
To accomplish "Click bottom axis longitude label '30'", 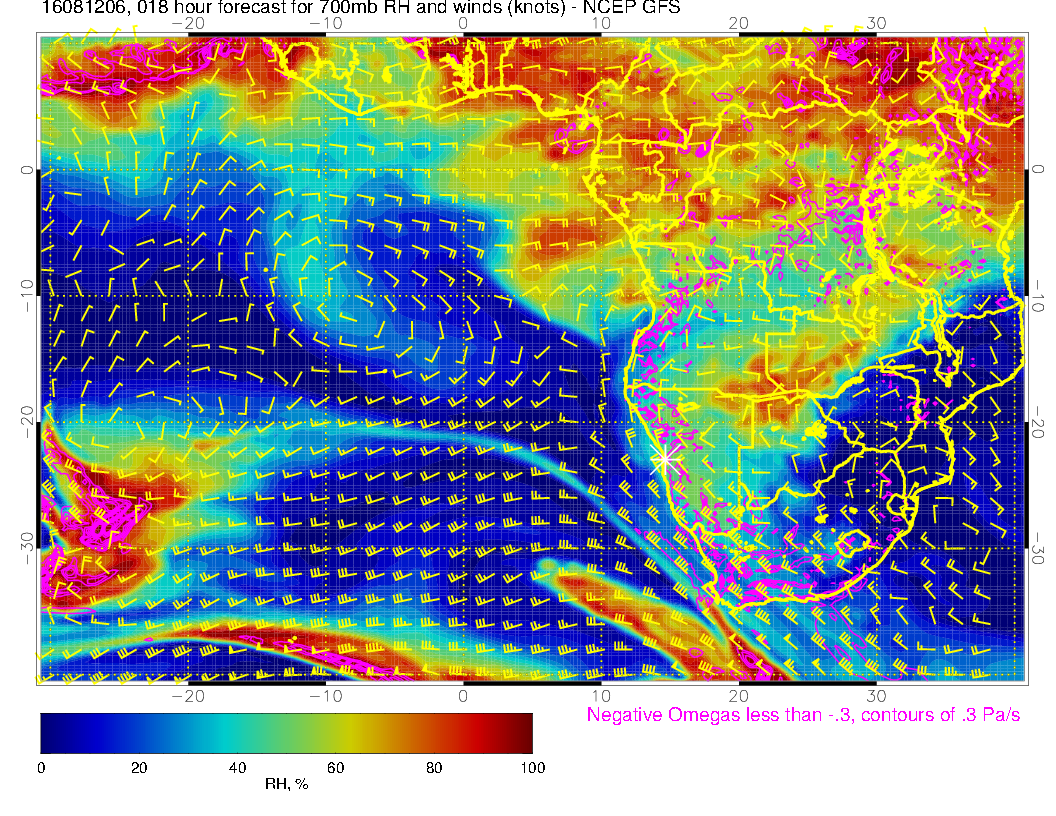I will (876, 696).
